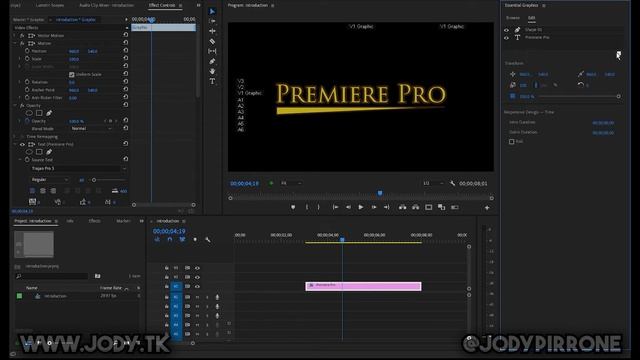Viewport: 640px width, 360px height.
Task: Toggle Snap magnet in the timeline
Action: 170,240
